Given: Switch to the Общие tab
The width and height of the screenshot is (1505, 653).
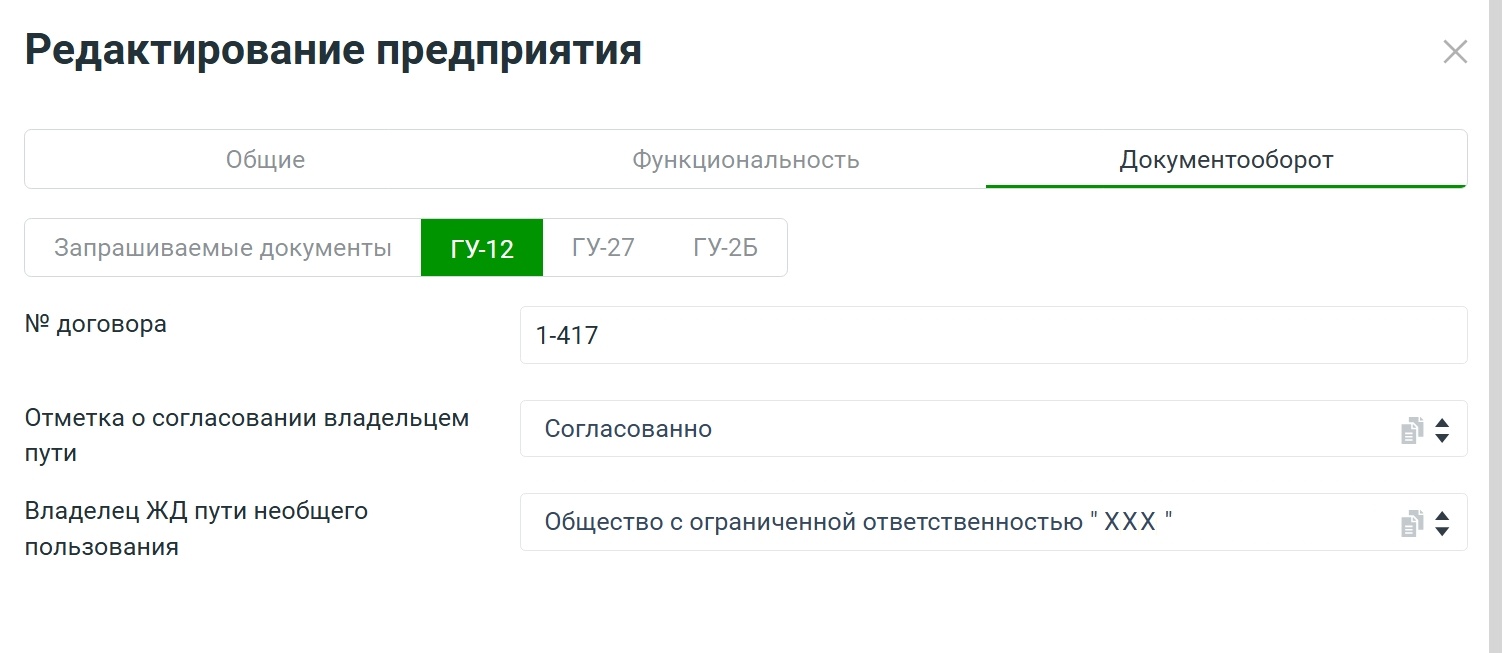Looking at the screenshot, I should point(265,160).
